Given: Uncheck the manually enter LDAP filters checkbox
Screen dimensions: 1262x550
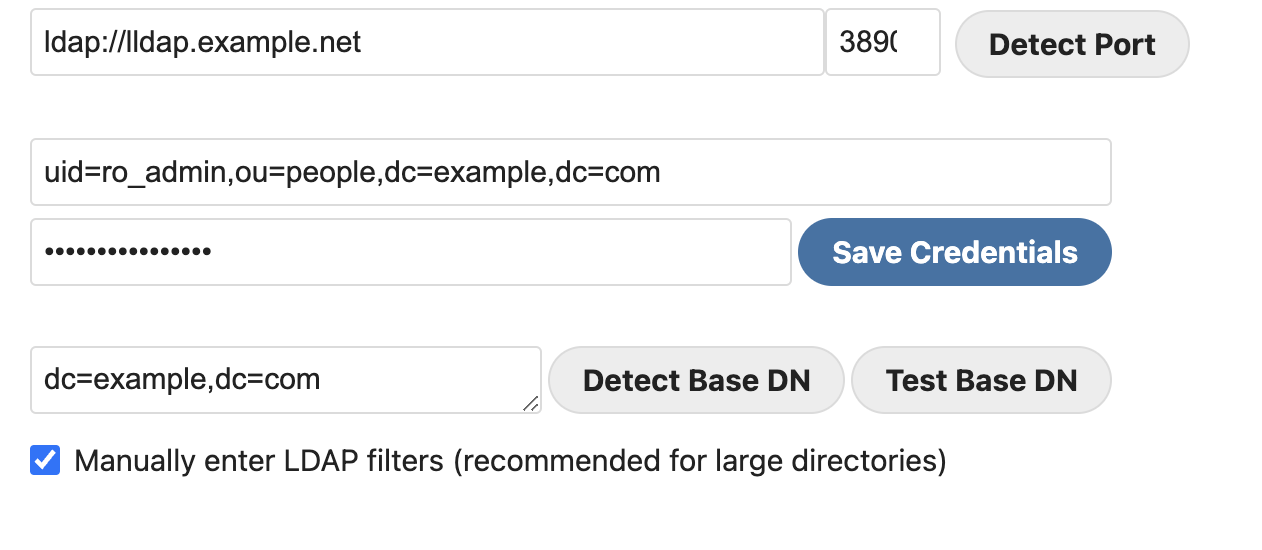Looking at the screenshot, I should tap(45, 461).
